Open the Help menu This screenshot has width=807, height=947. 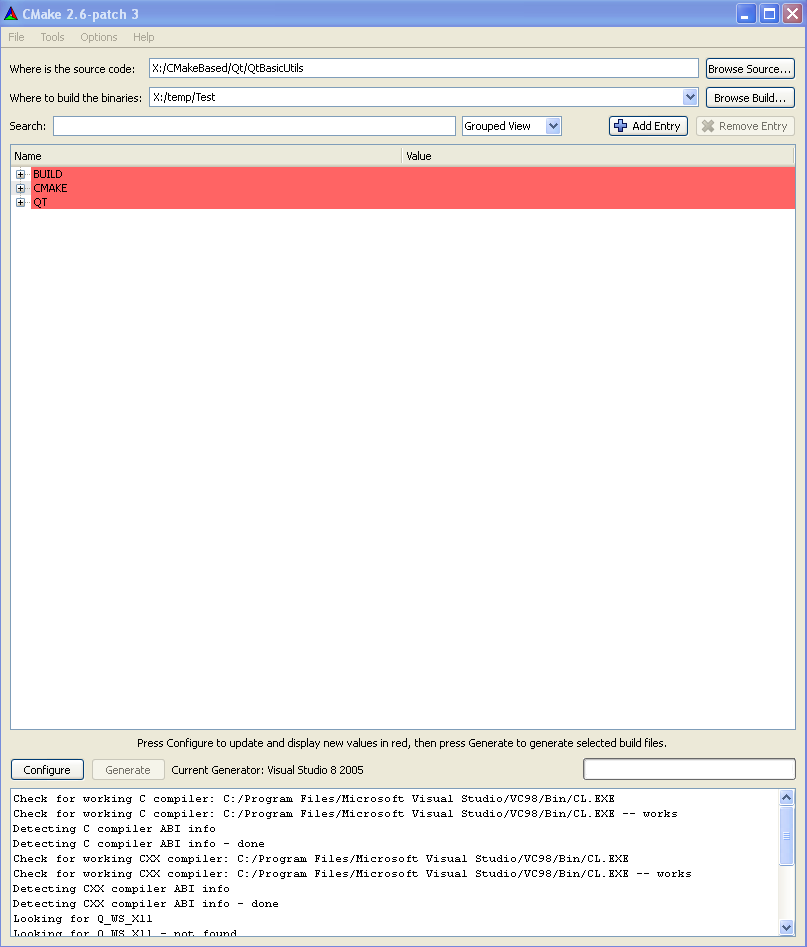click(x=144, y=37)
